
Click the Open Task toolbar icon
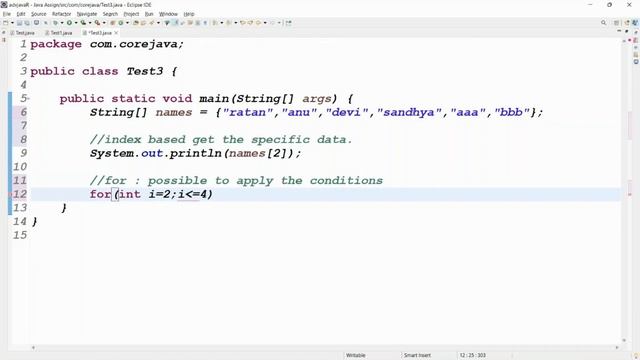pos(143,23)
